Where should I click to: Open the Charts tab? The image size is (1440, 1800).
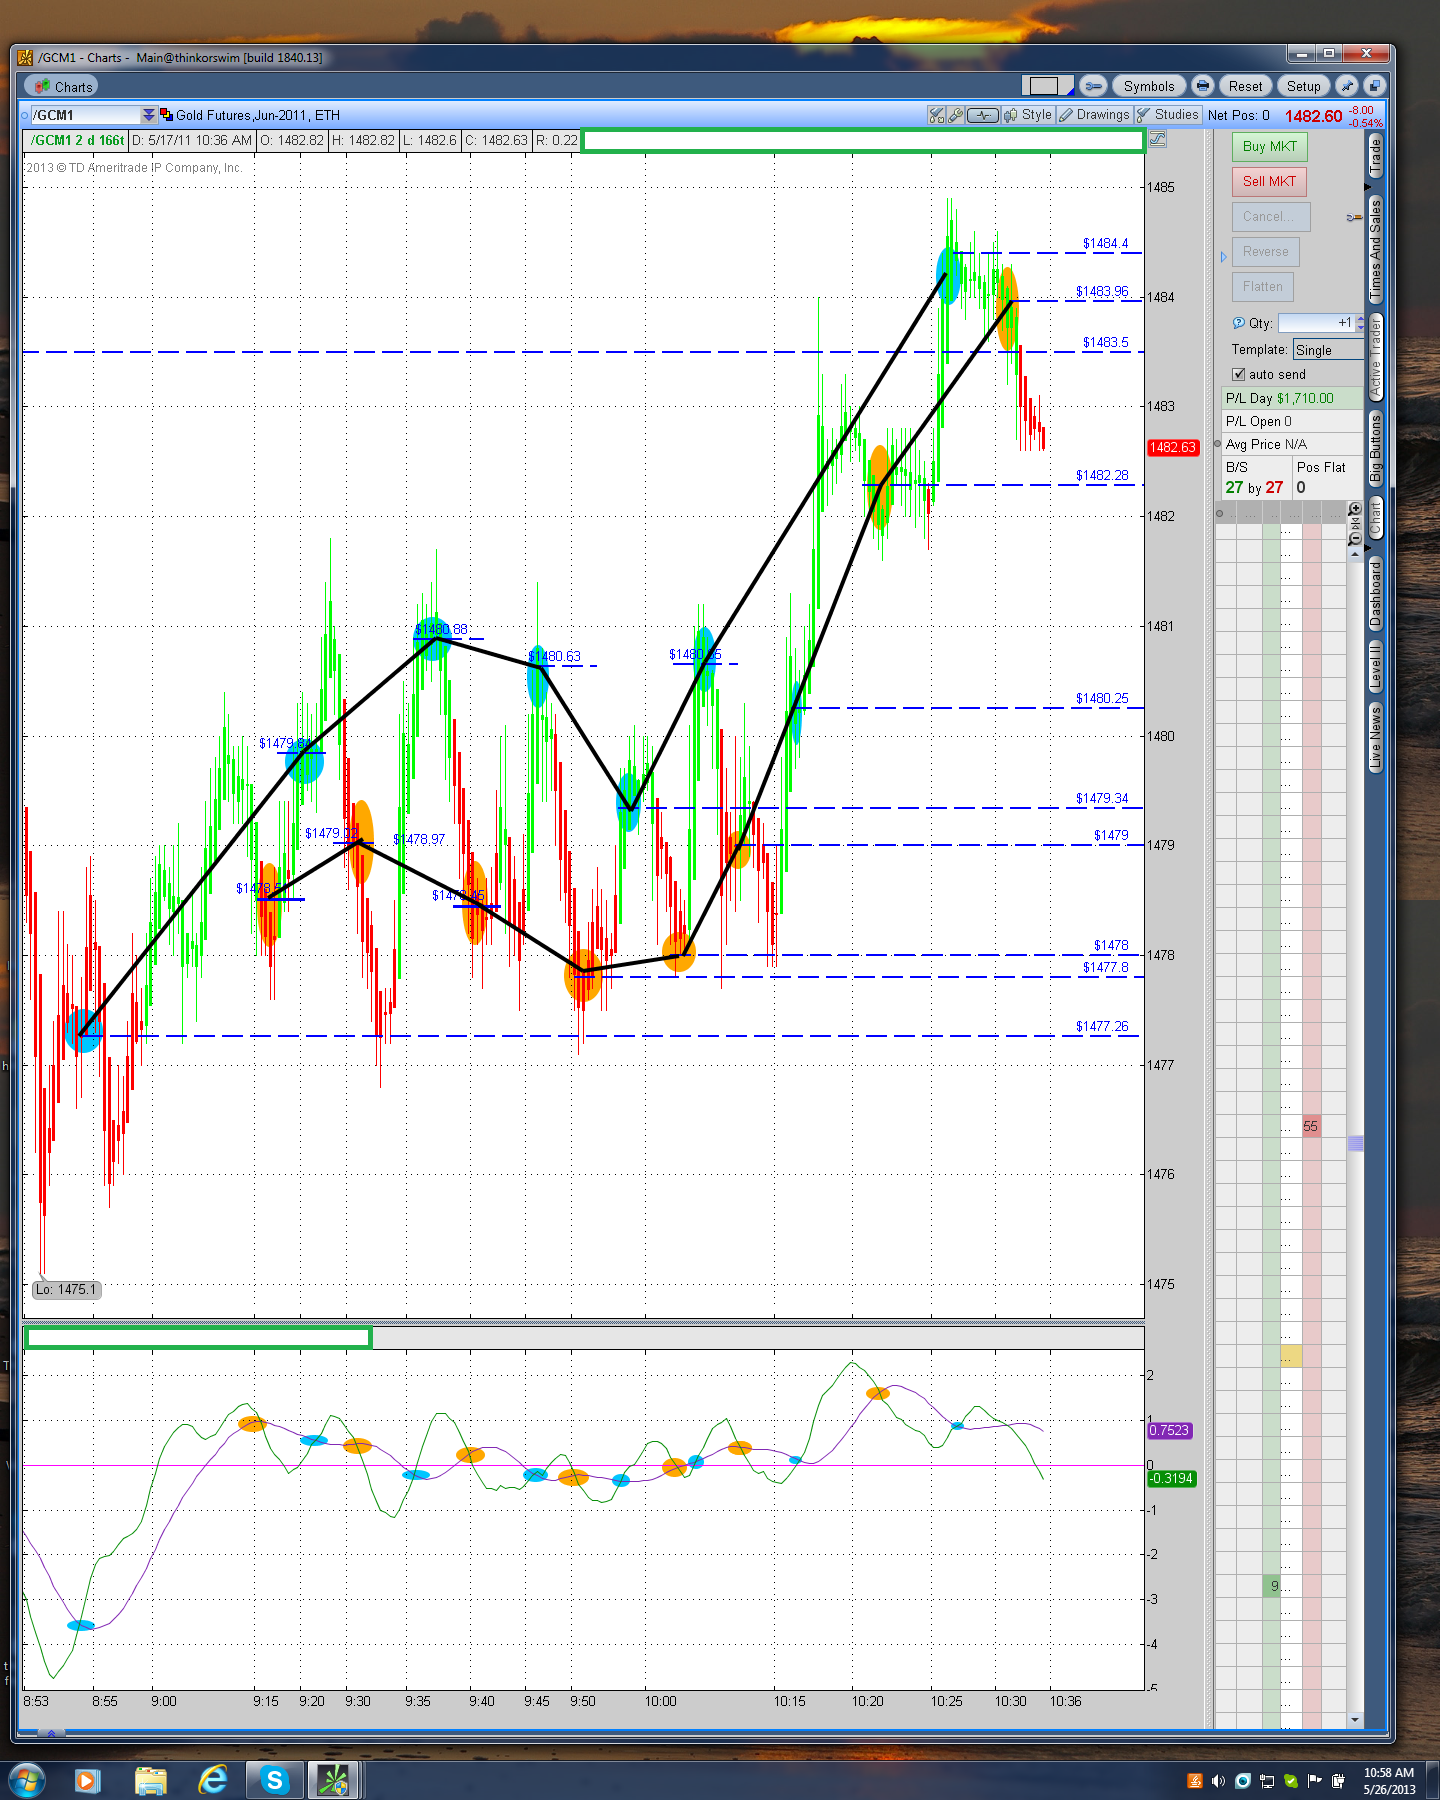[62, 87]
